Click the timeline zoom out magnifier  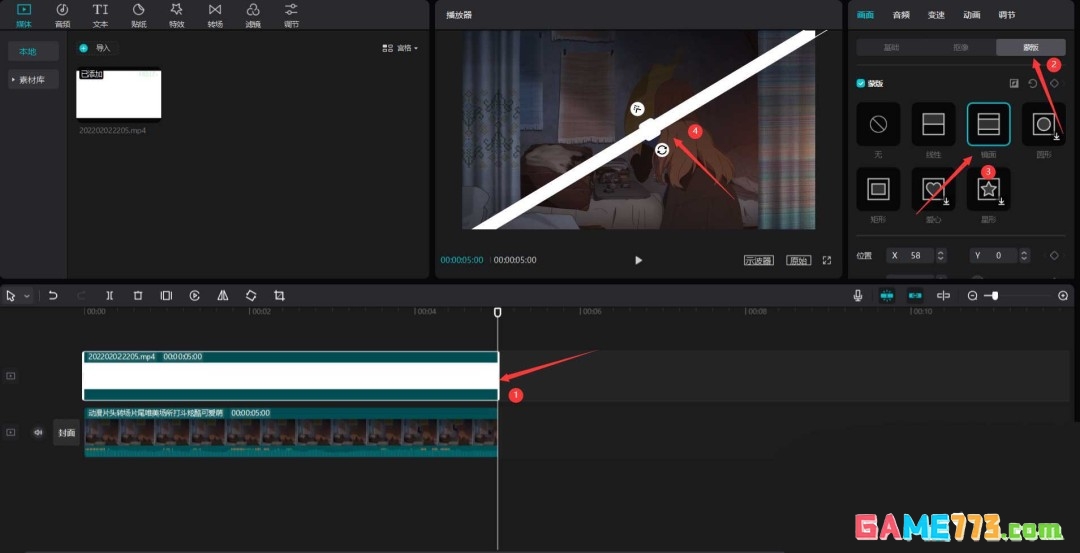(x=973, y=295)
